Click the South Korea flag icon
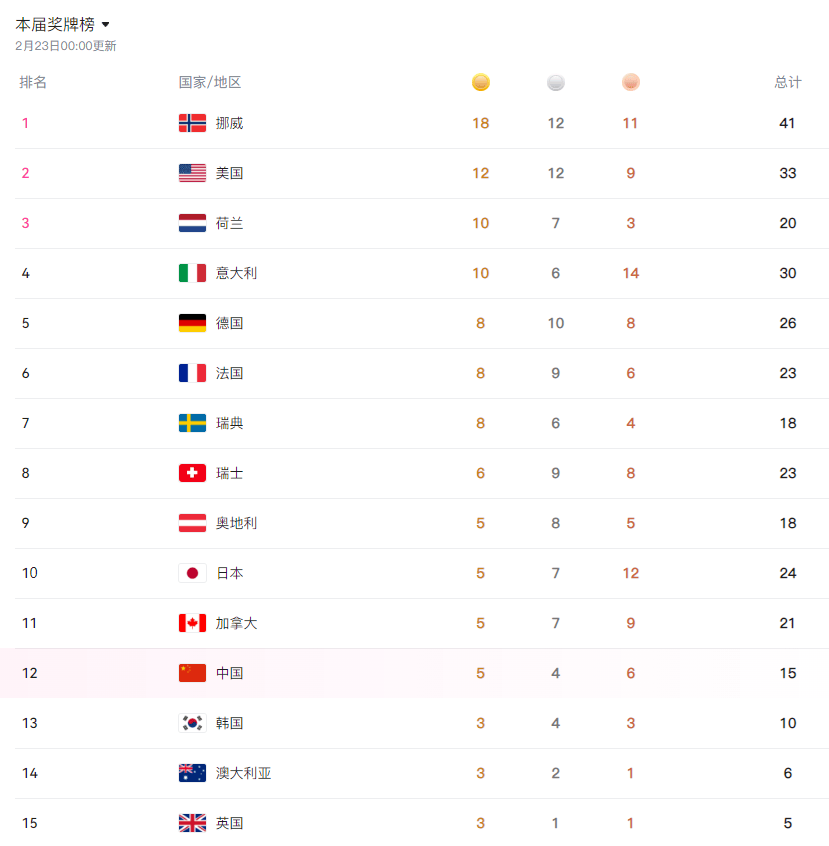829x846 pixels. [x=192, y=723]
